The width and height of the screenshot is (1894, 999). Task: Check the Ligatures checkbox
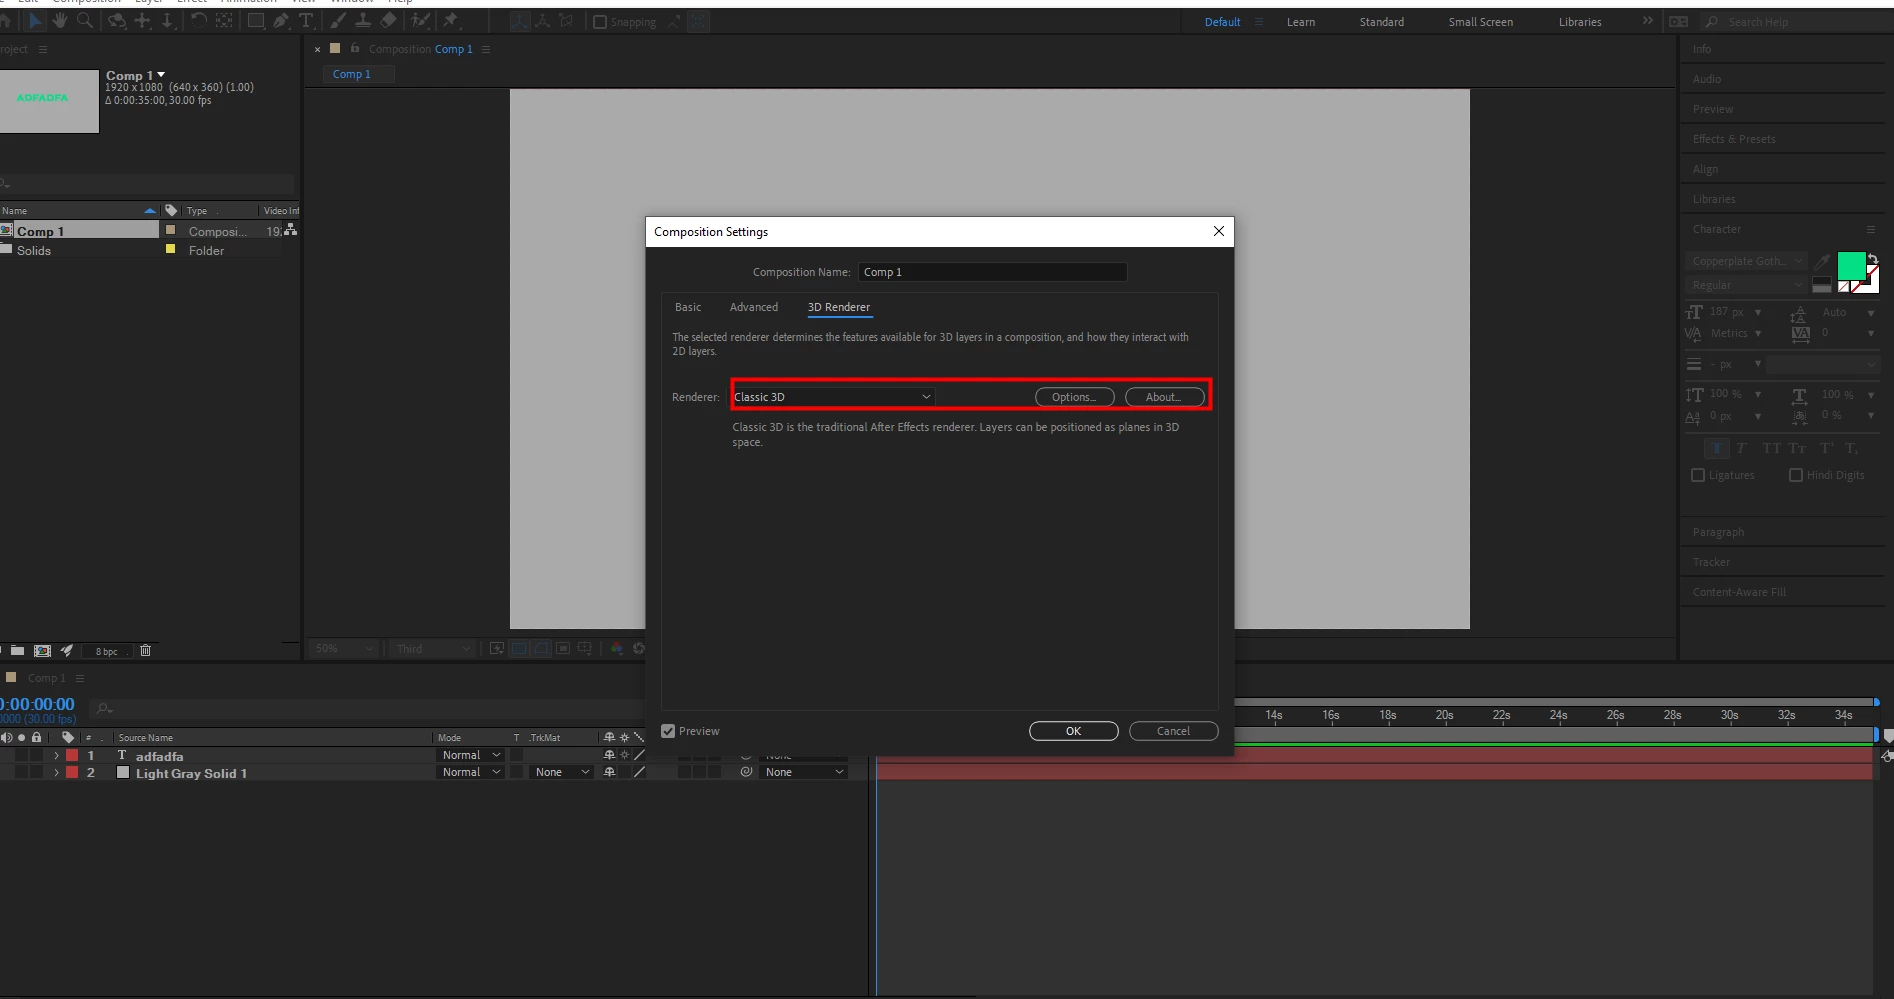coord(1698,475)
